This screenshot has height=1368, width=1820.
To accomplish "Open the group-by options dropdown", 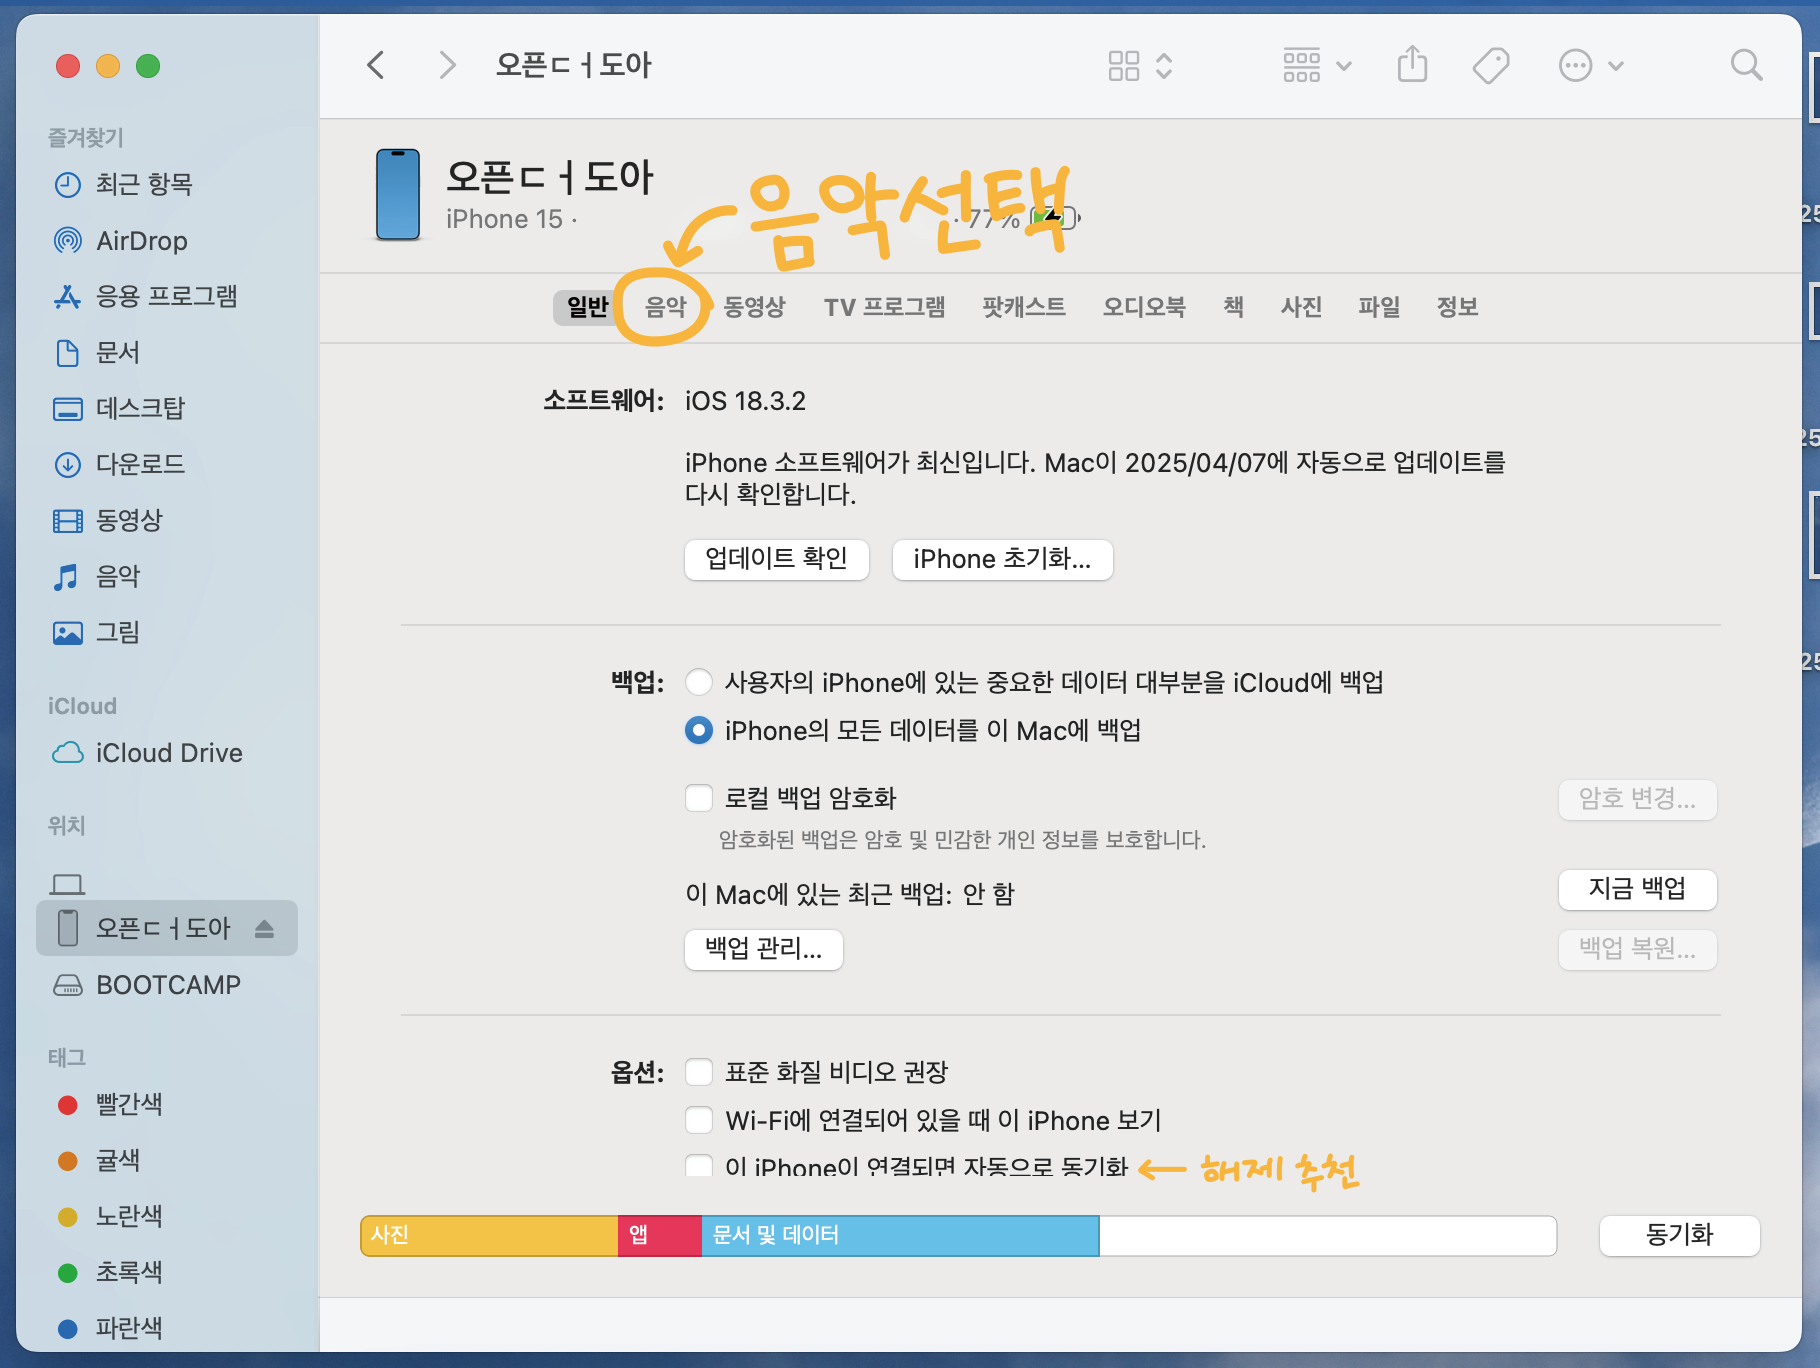I will coord(1317,66).
